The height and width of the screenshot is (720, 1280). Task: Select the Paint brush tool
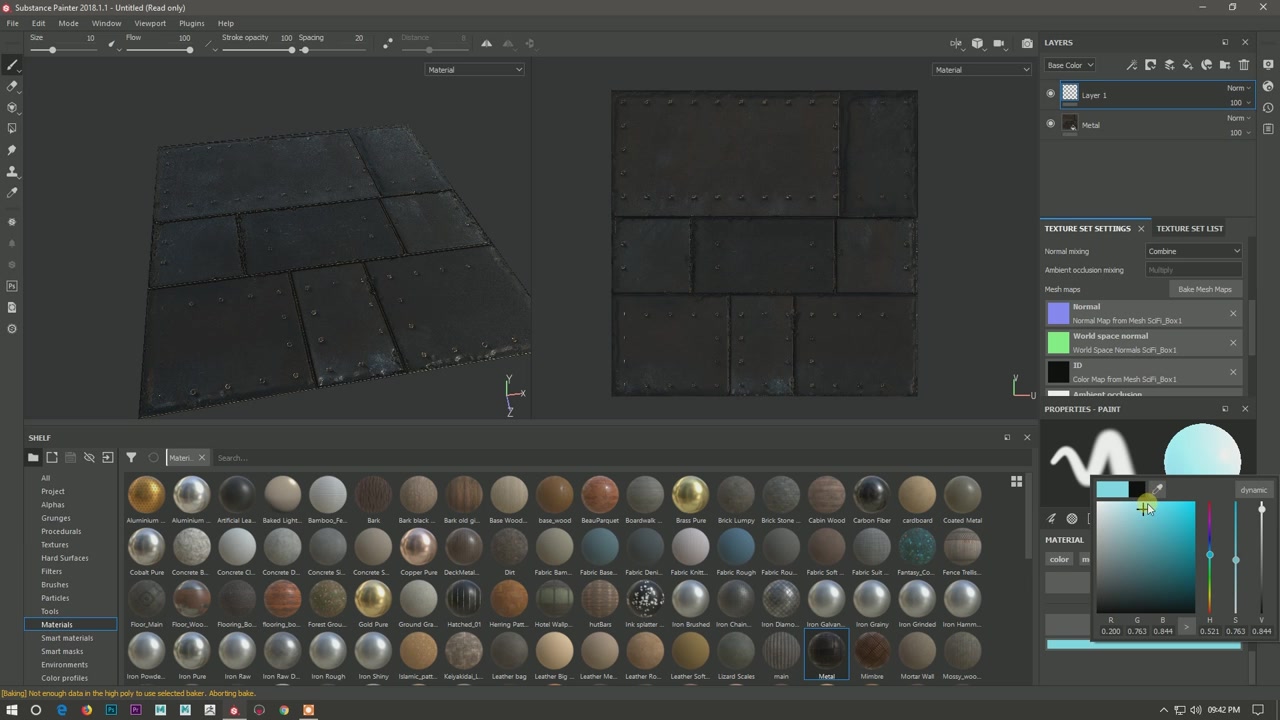point(12,65)
